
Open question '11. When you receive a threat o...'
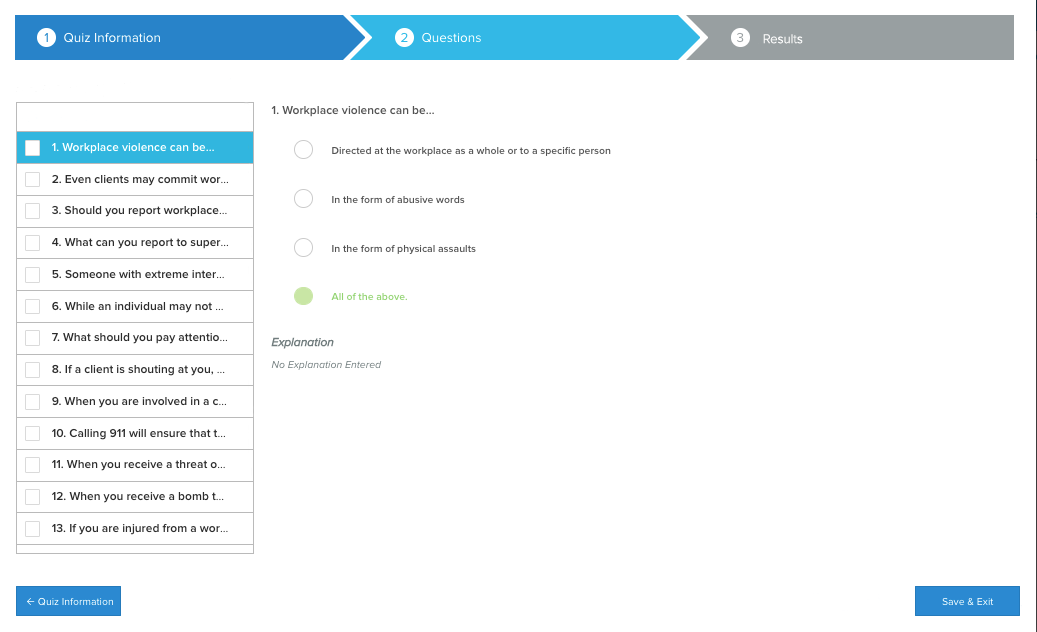click(x=135, y=465)
